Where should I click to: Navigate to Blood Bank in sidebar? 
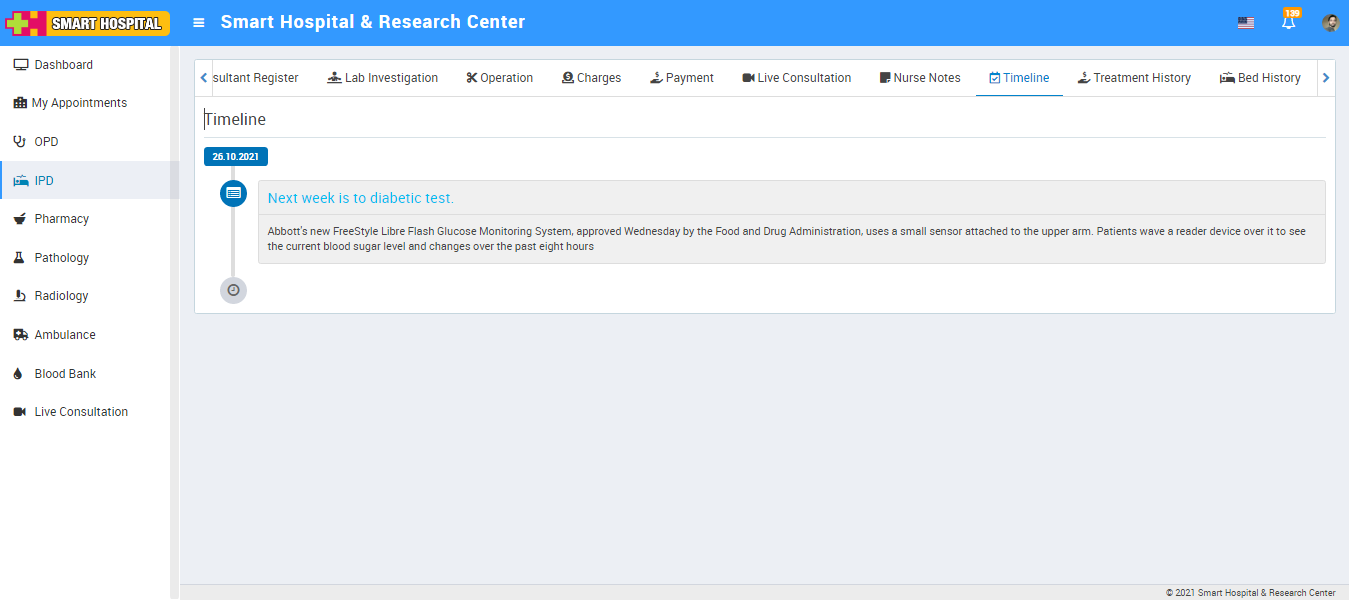click(65, 374)
